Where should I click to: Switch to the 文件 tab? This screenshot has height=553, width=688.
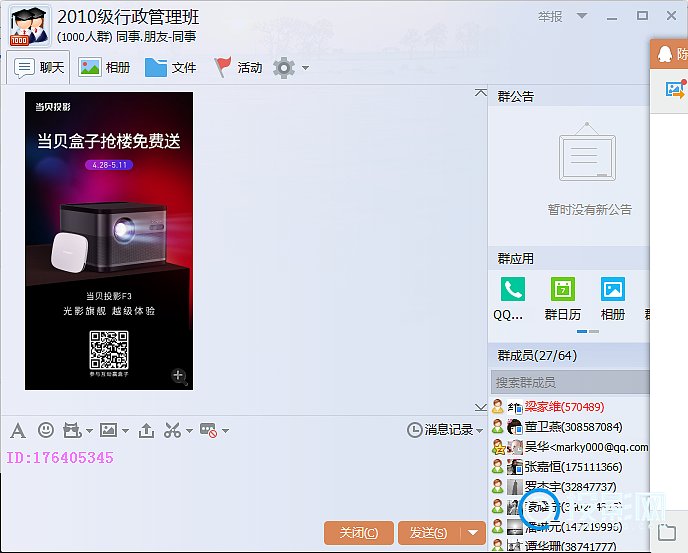(x=170, y=68)
